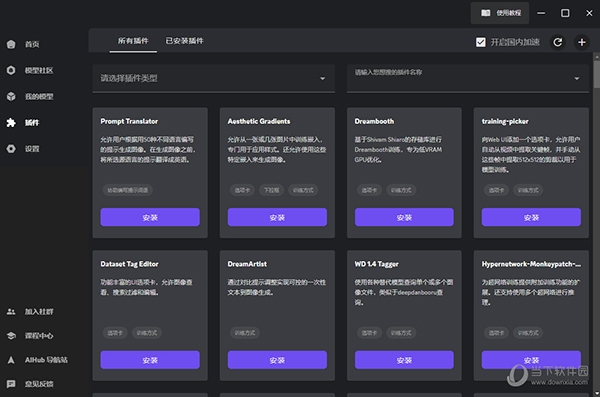Click the AIHub 导航站 arrow icon
Viewport: 600px width, 397px height.
(11, 360)
